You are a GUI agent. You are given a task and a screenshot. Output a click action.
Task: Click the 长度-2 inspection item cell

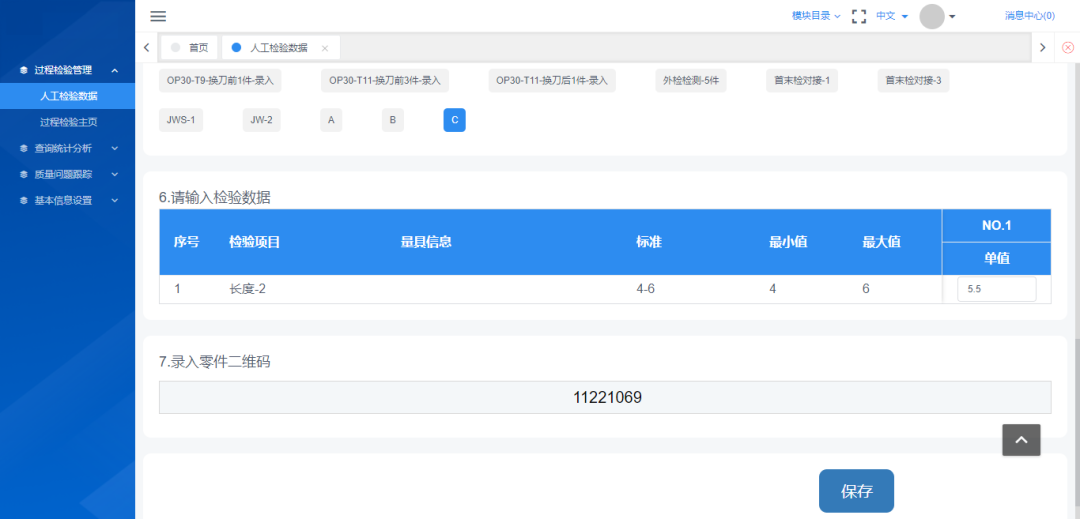(x=247, y=289)
